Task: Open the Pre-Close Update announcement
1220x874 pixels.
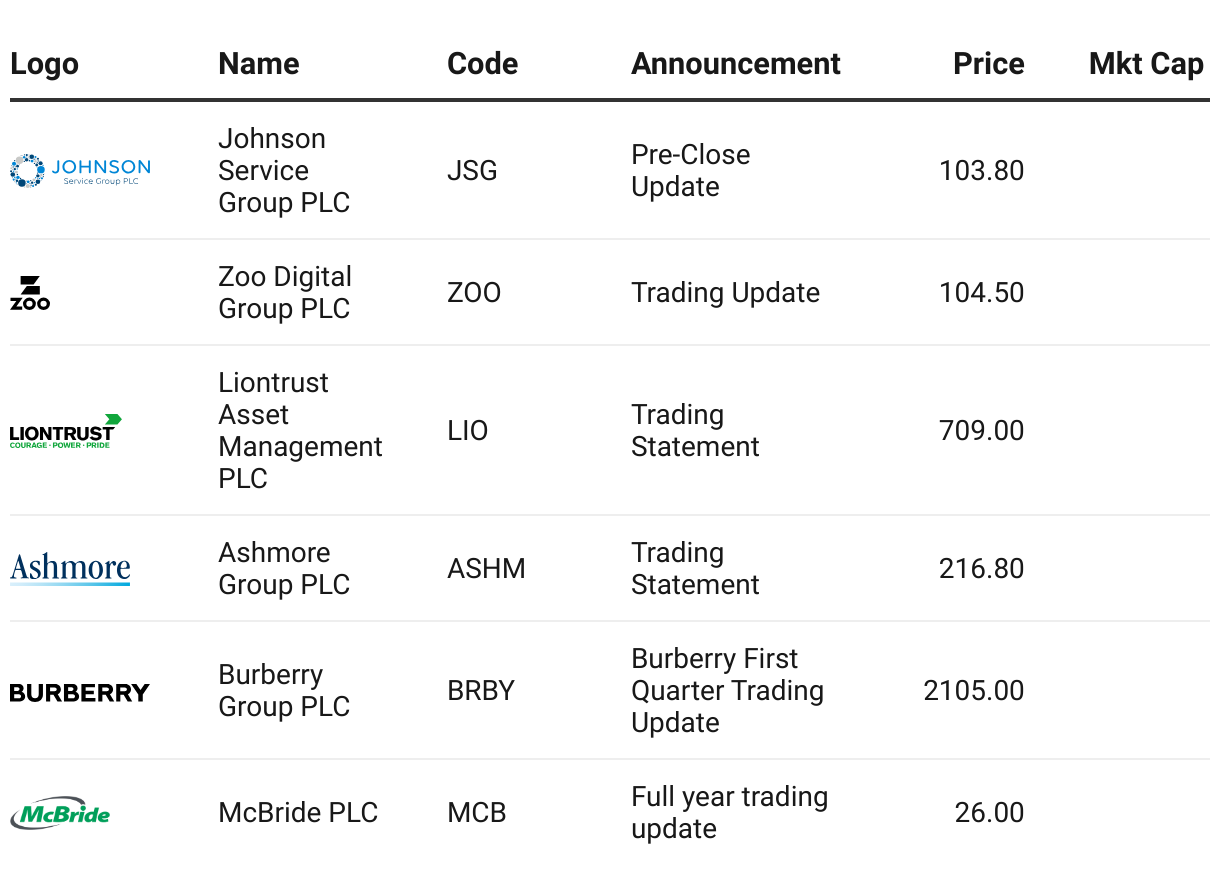Action: pos(691,171)
